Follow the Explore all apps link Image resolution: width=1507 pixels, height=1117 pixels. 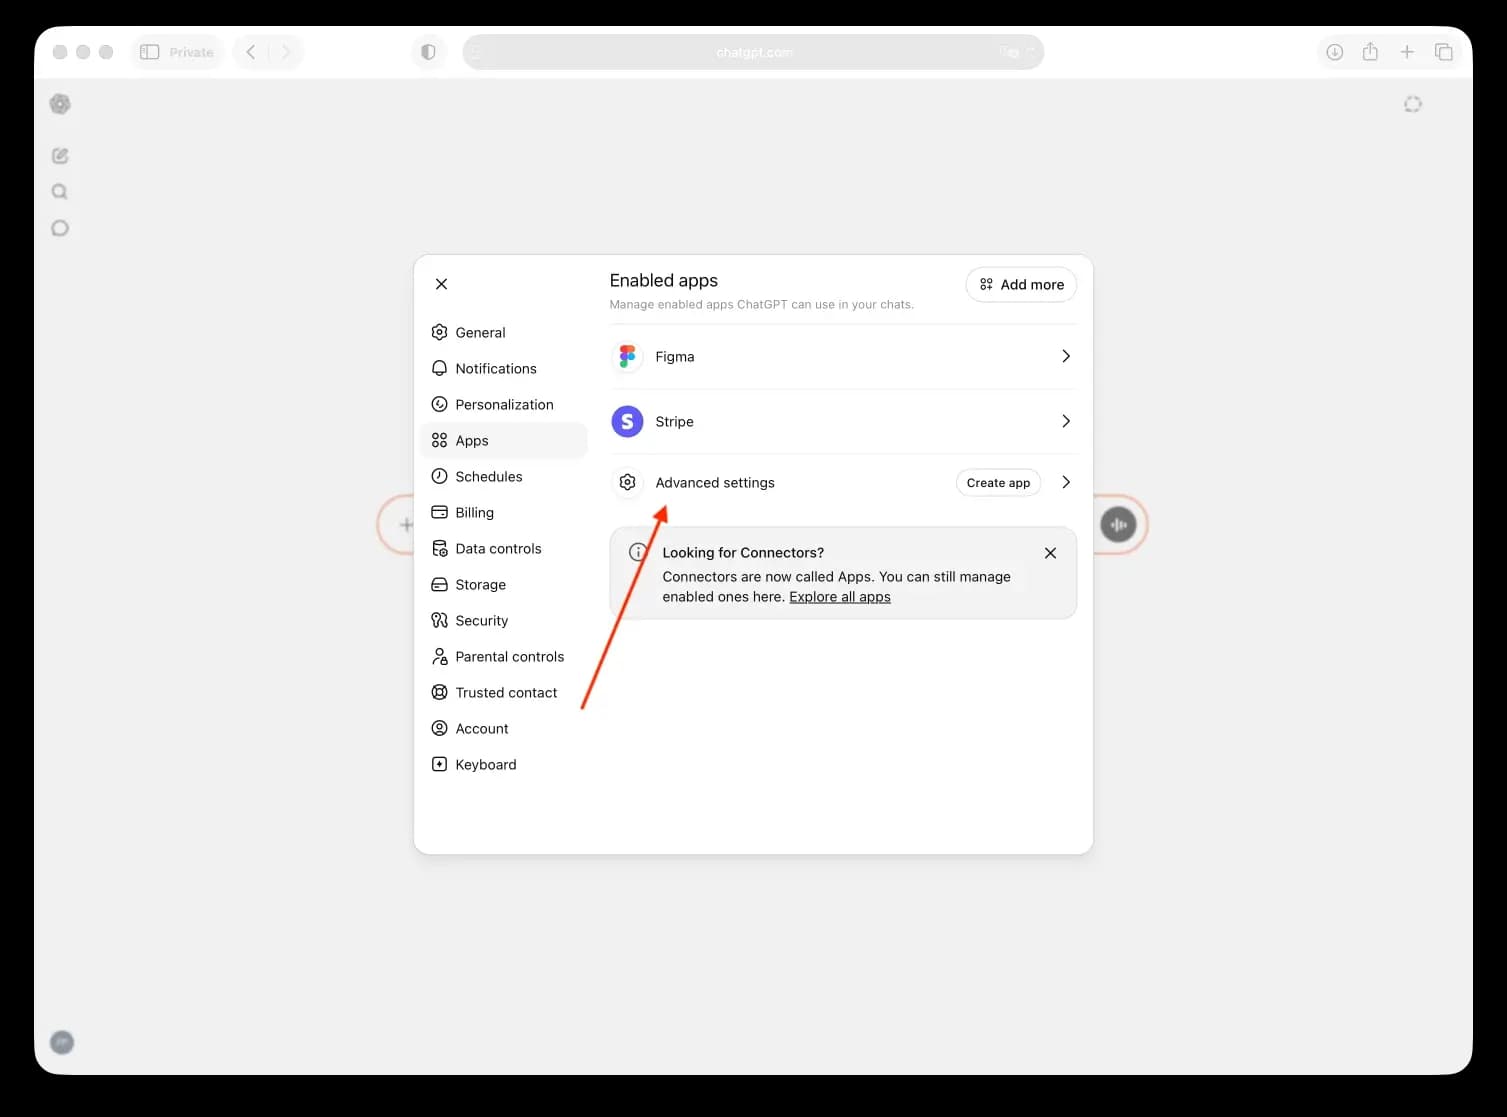(x=840, y=597)
